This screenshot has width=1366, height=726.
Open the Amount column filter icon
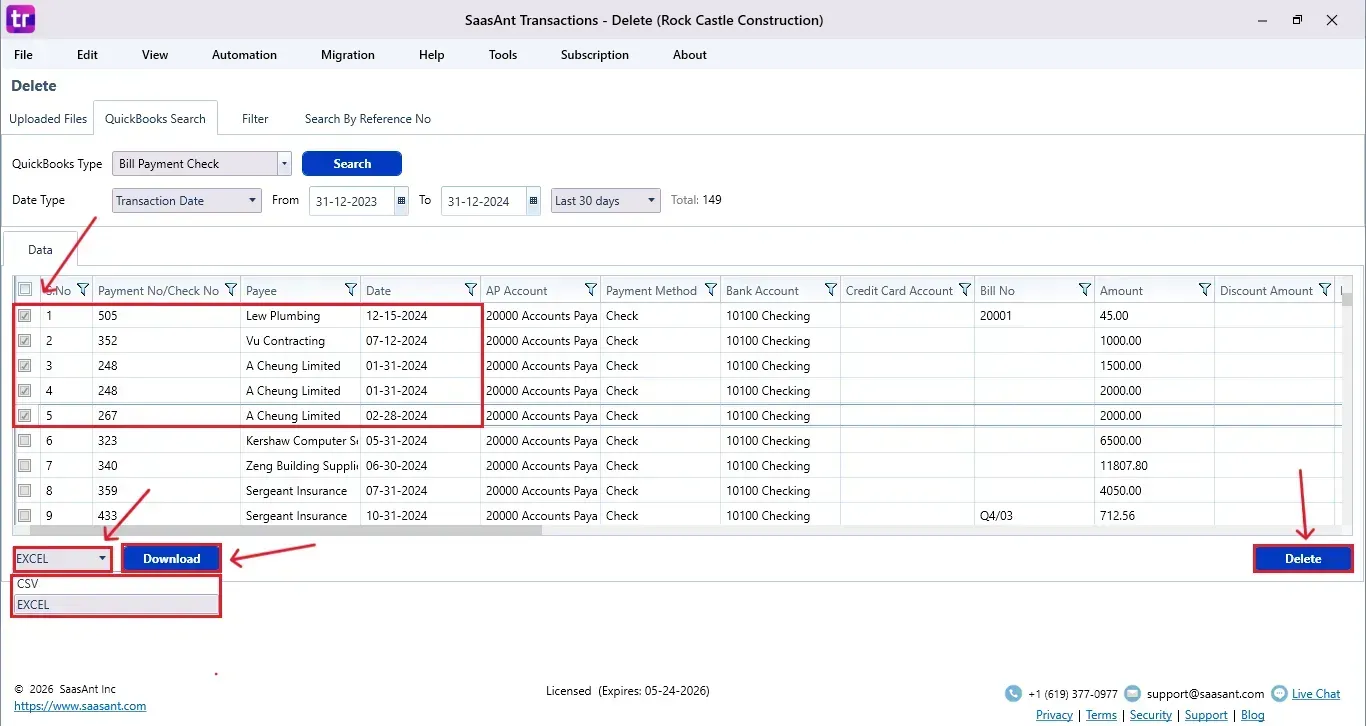(x=1205, y=290)
